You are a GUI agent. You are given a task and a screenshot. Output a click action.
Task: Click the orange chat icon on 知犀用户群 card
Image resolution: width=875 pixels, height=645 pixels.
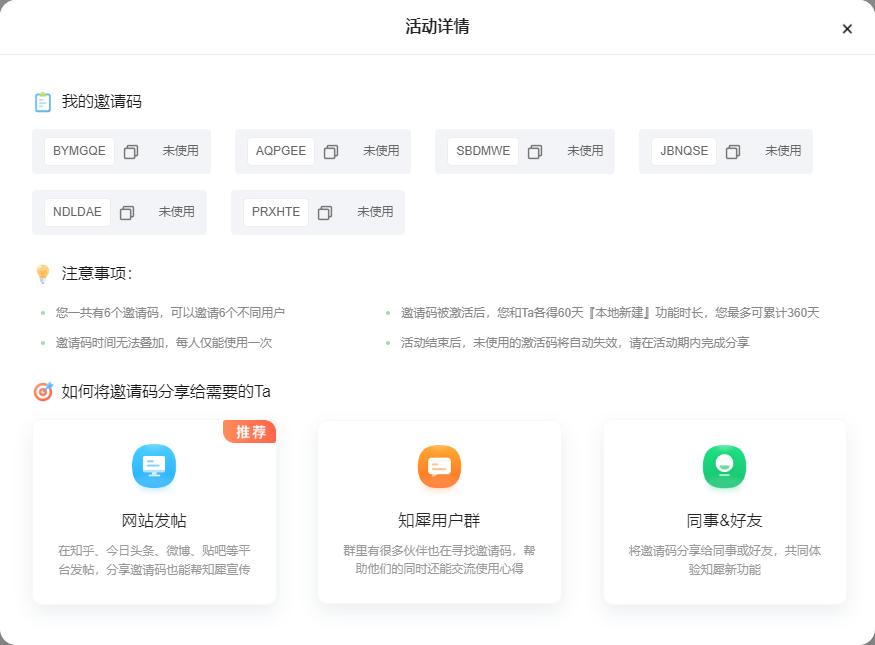(439, 466)
